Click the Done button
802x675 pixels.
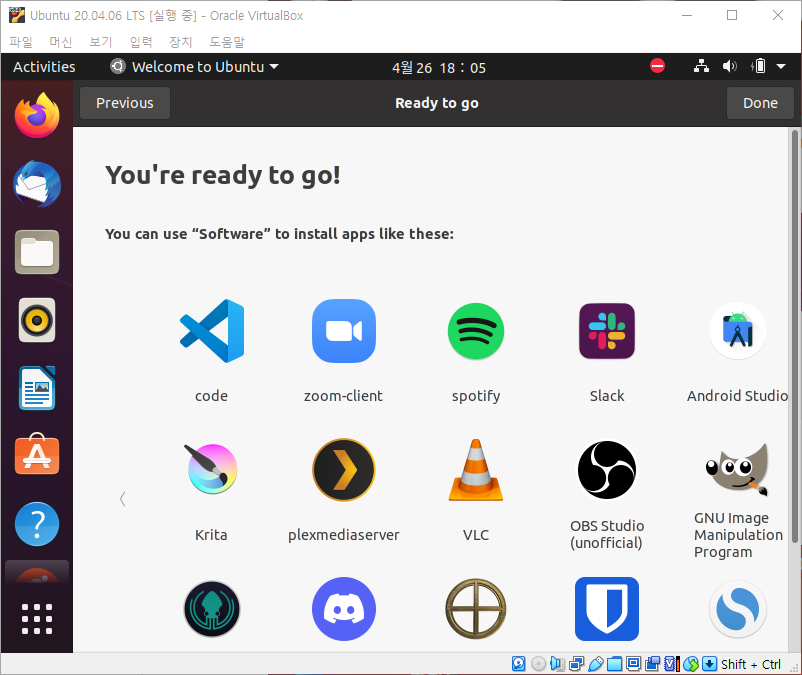click(760, 103)
